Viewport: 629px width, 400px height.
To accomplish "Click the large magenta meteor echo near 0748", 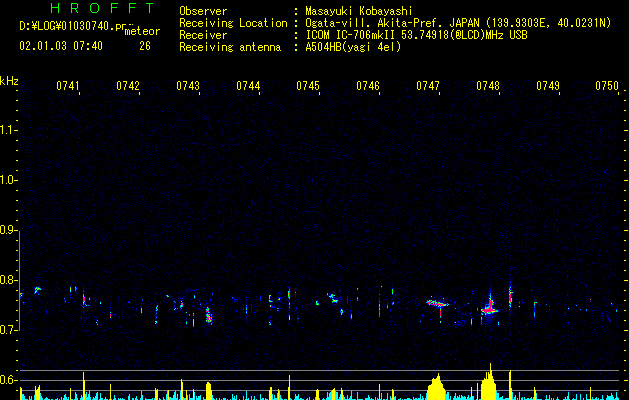I will tap(489, 309).
